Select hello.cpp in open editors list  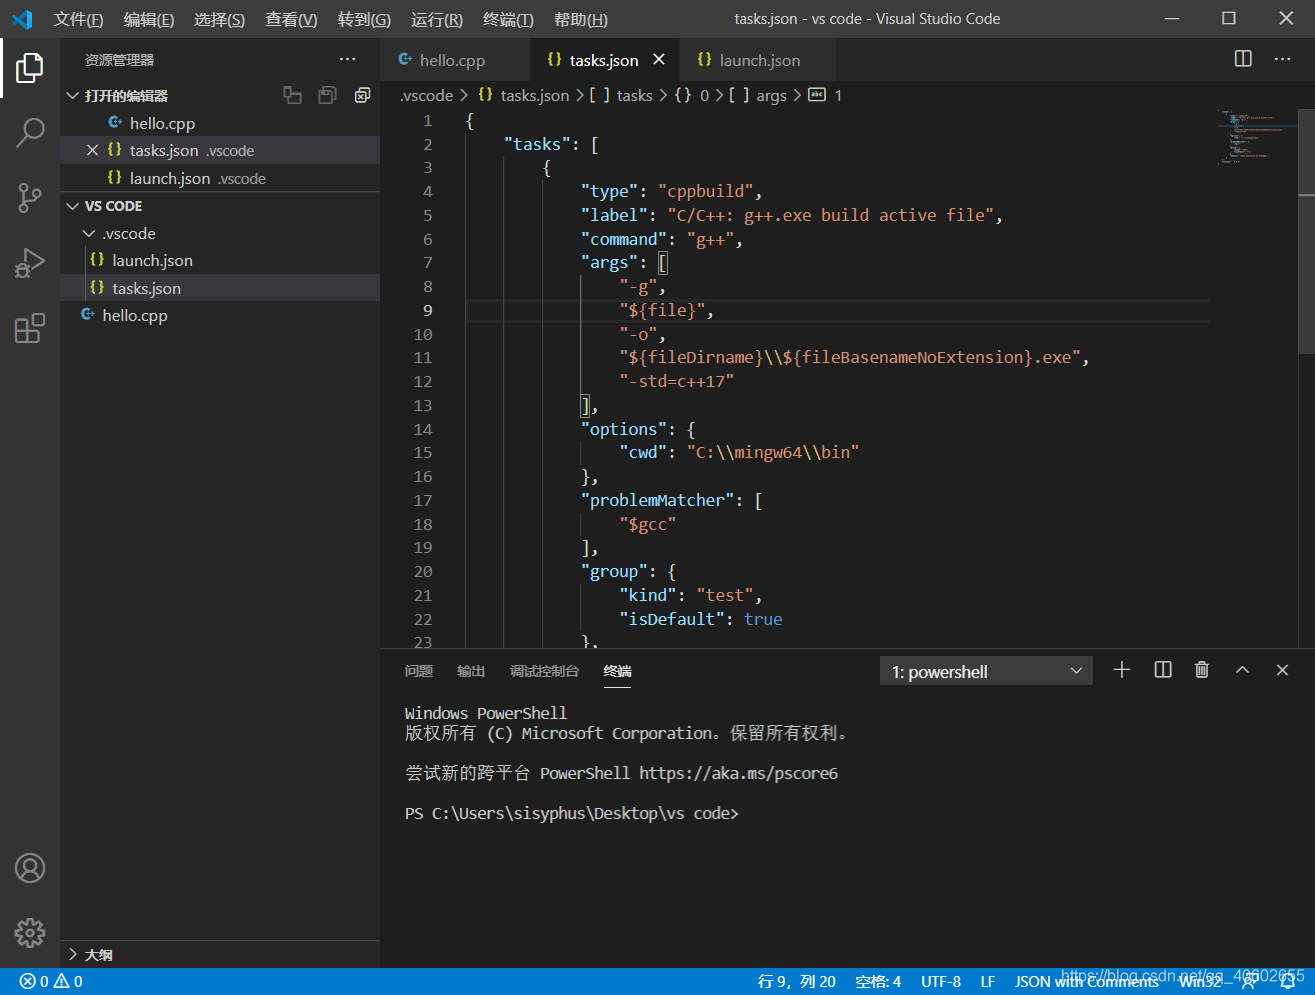point(220,123)
